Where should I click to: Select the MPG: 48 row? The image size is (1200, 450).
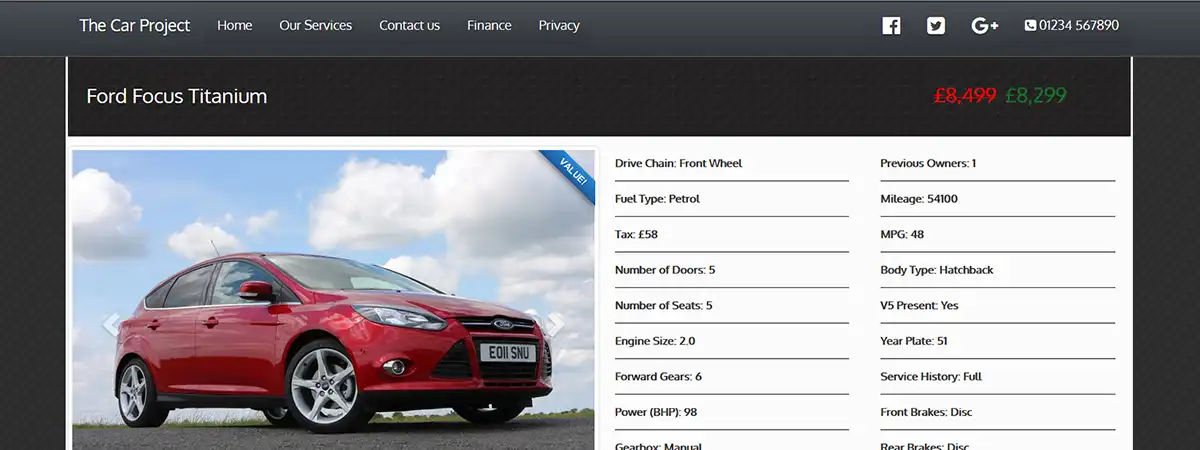[997, 235]
